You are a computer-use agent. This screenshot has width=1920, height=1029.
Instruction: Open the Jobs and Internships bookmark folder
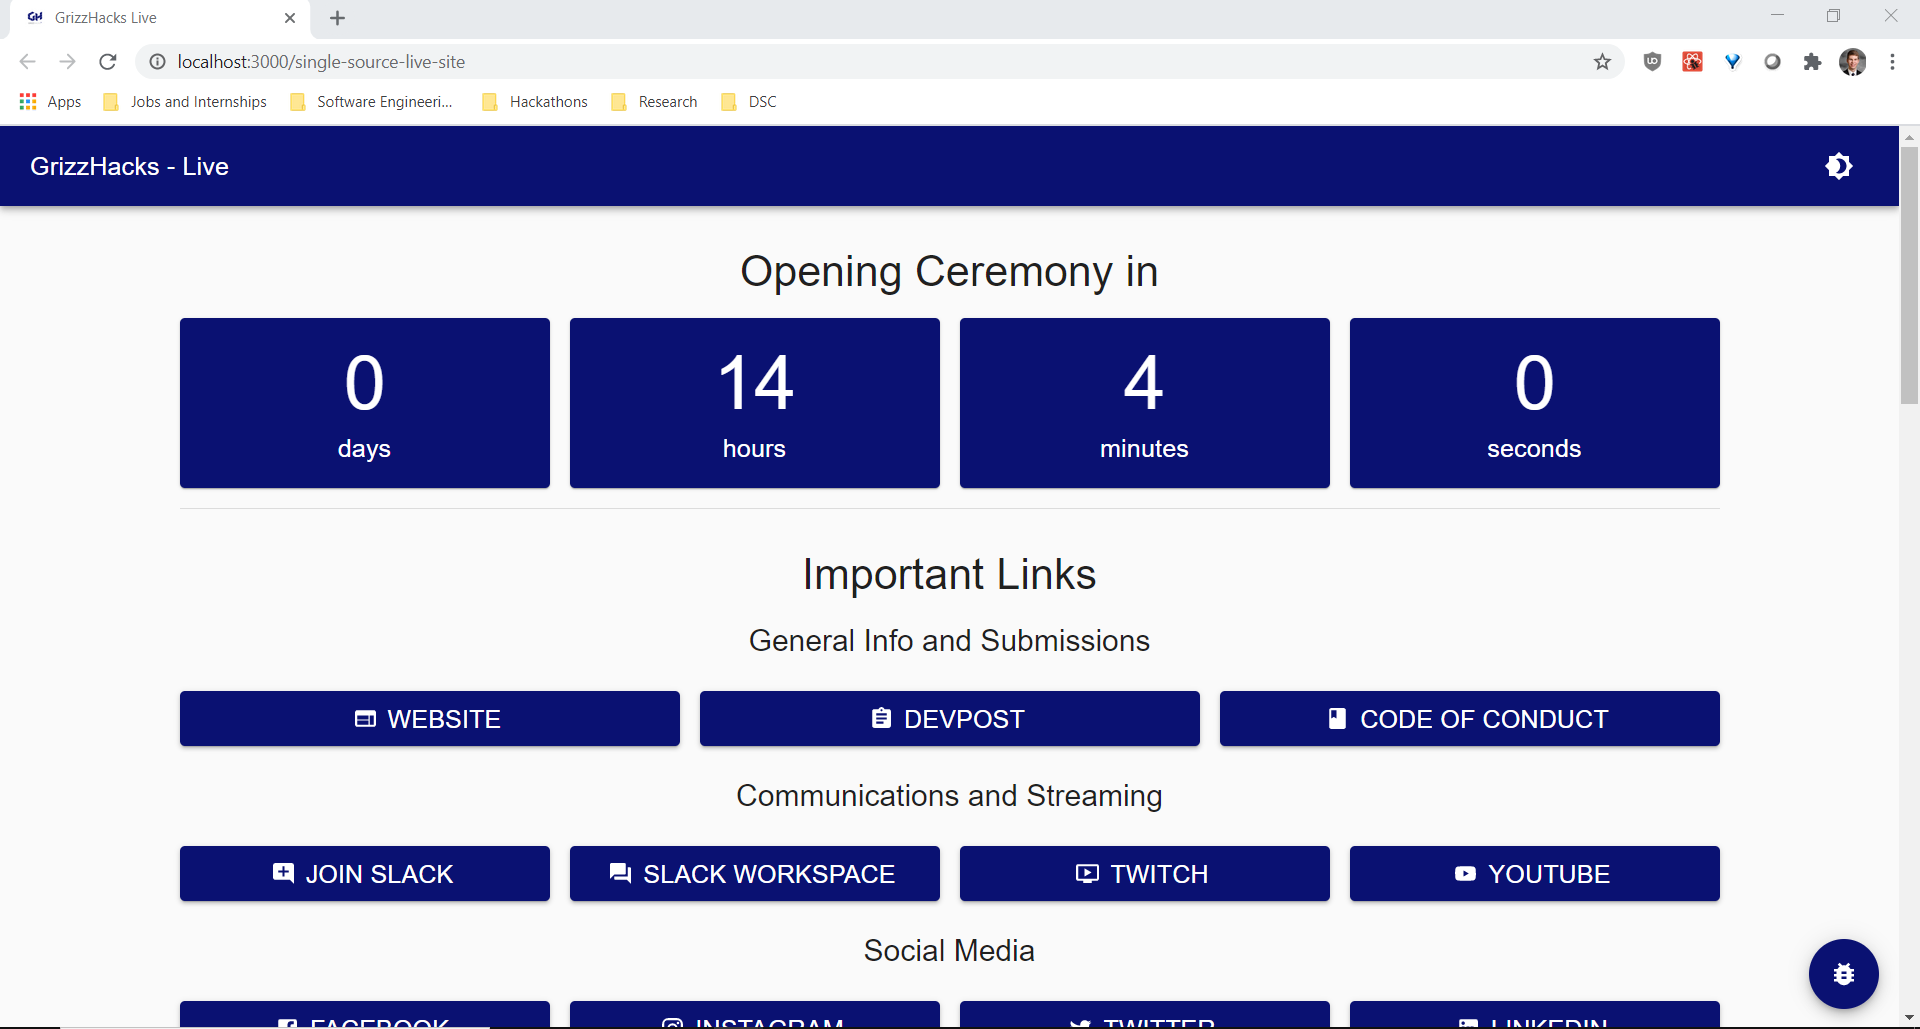pyautogui.click(x=185, y=102)
